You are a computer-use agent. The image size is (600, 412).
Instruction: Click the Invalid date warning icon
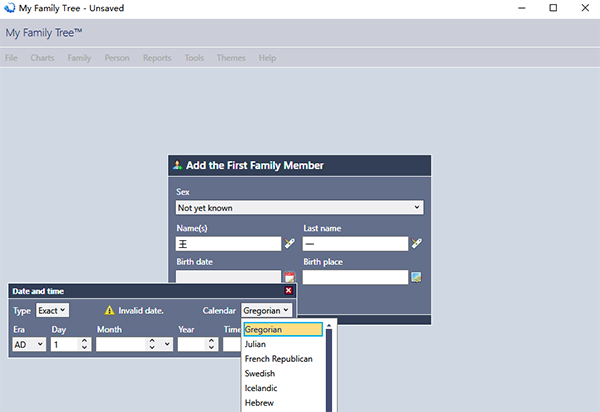[x=109, y=310]
